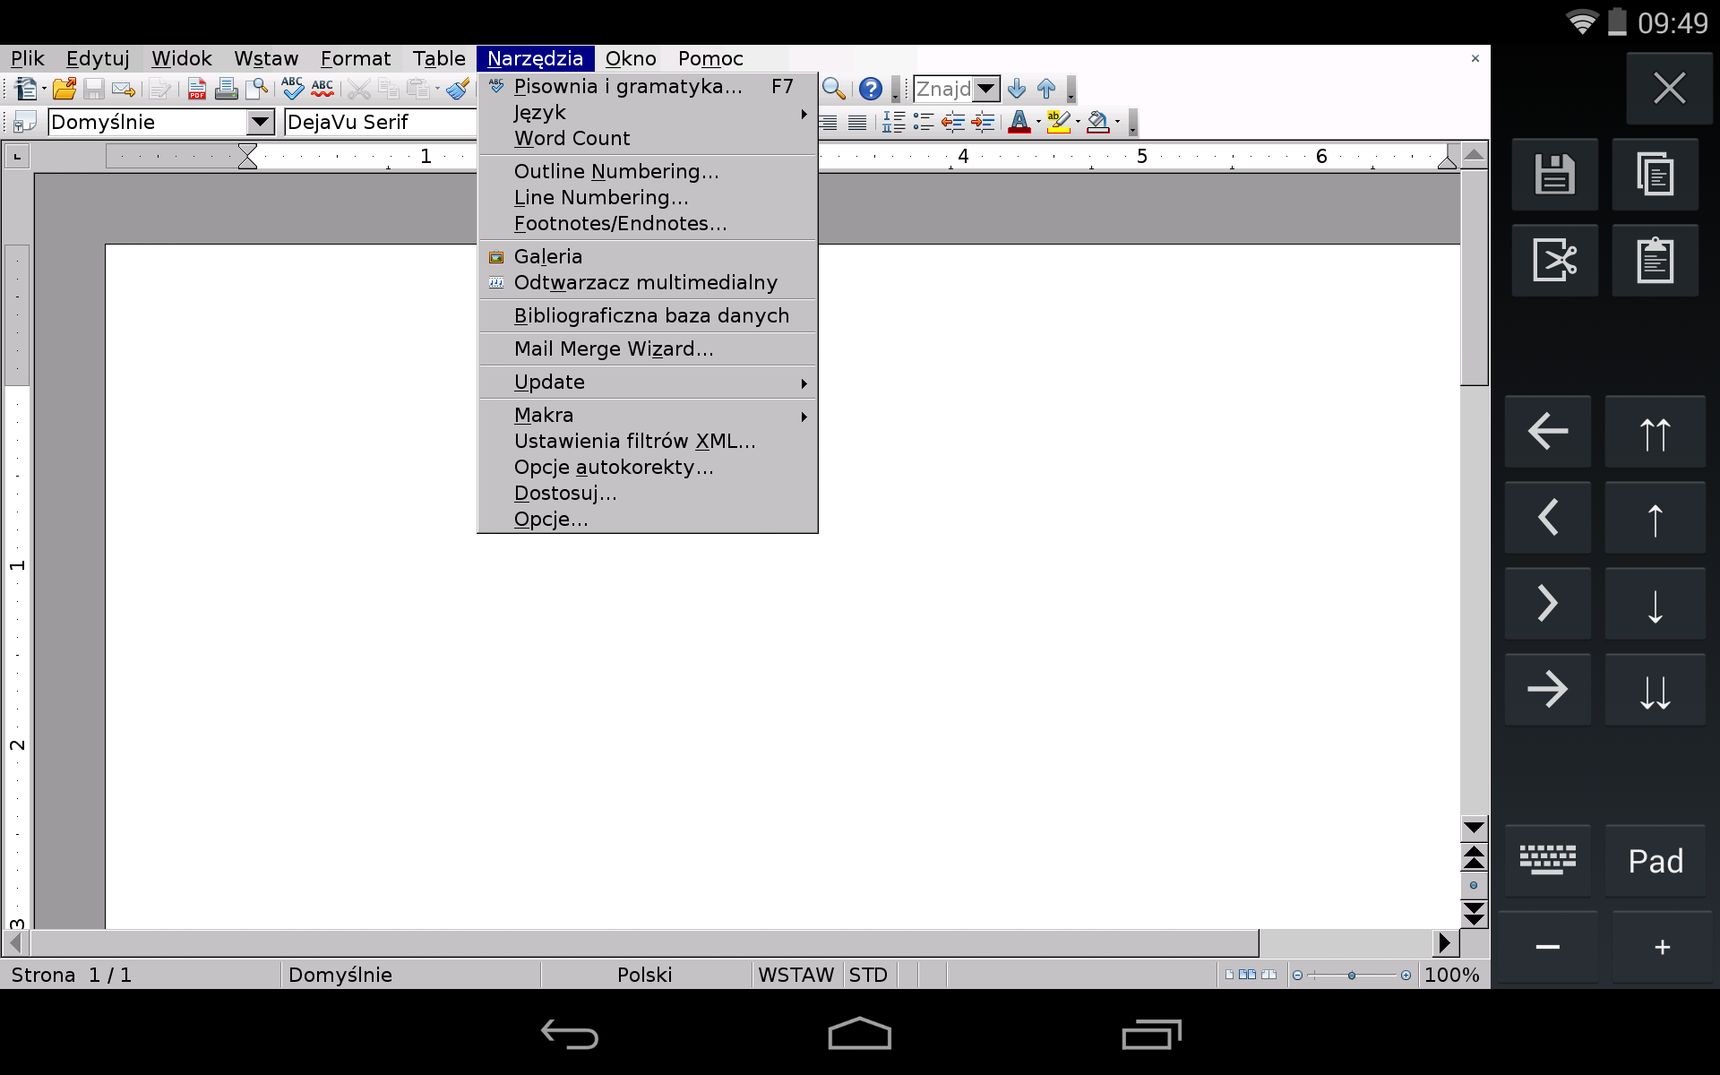Image resolution: width=1720 pixels, height=1075 pixels.
Task: Open Mail Merge Wizard entry
Action: 647,349
